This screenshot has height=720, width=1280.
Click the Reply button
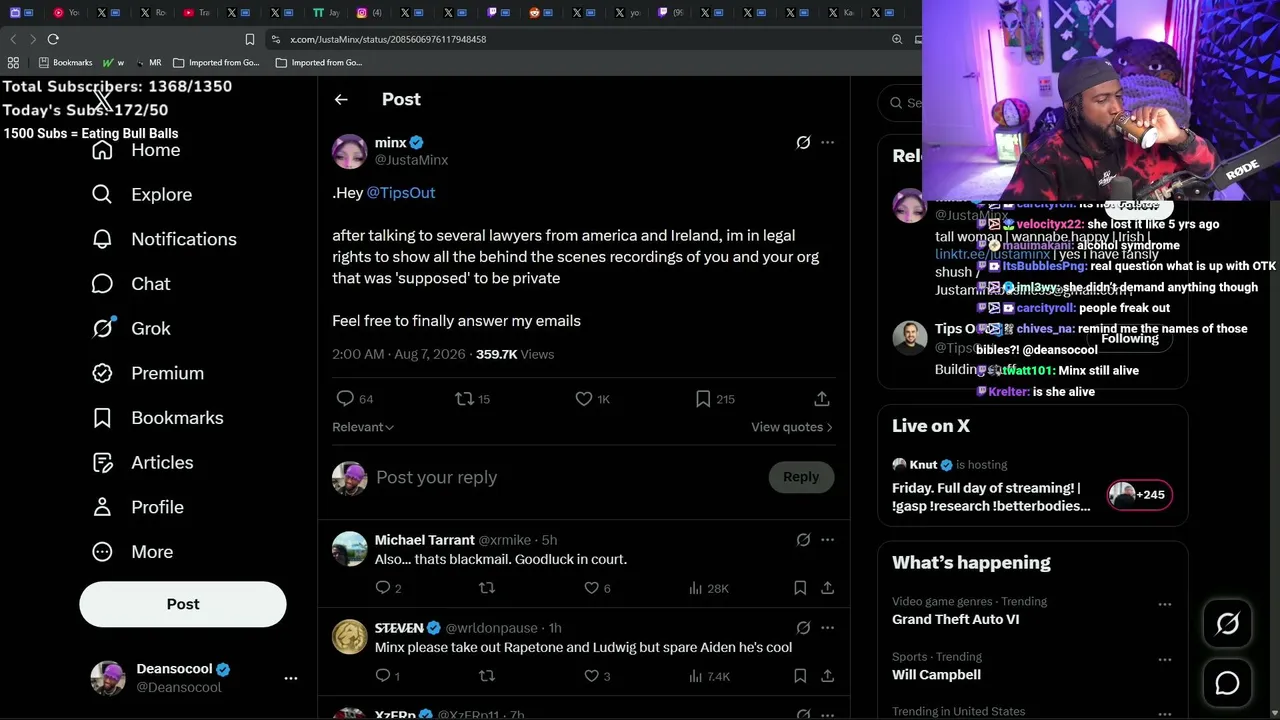point(801,477)
